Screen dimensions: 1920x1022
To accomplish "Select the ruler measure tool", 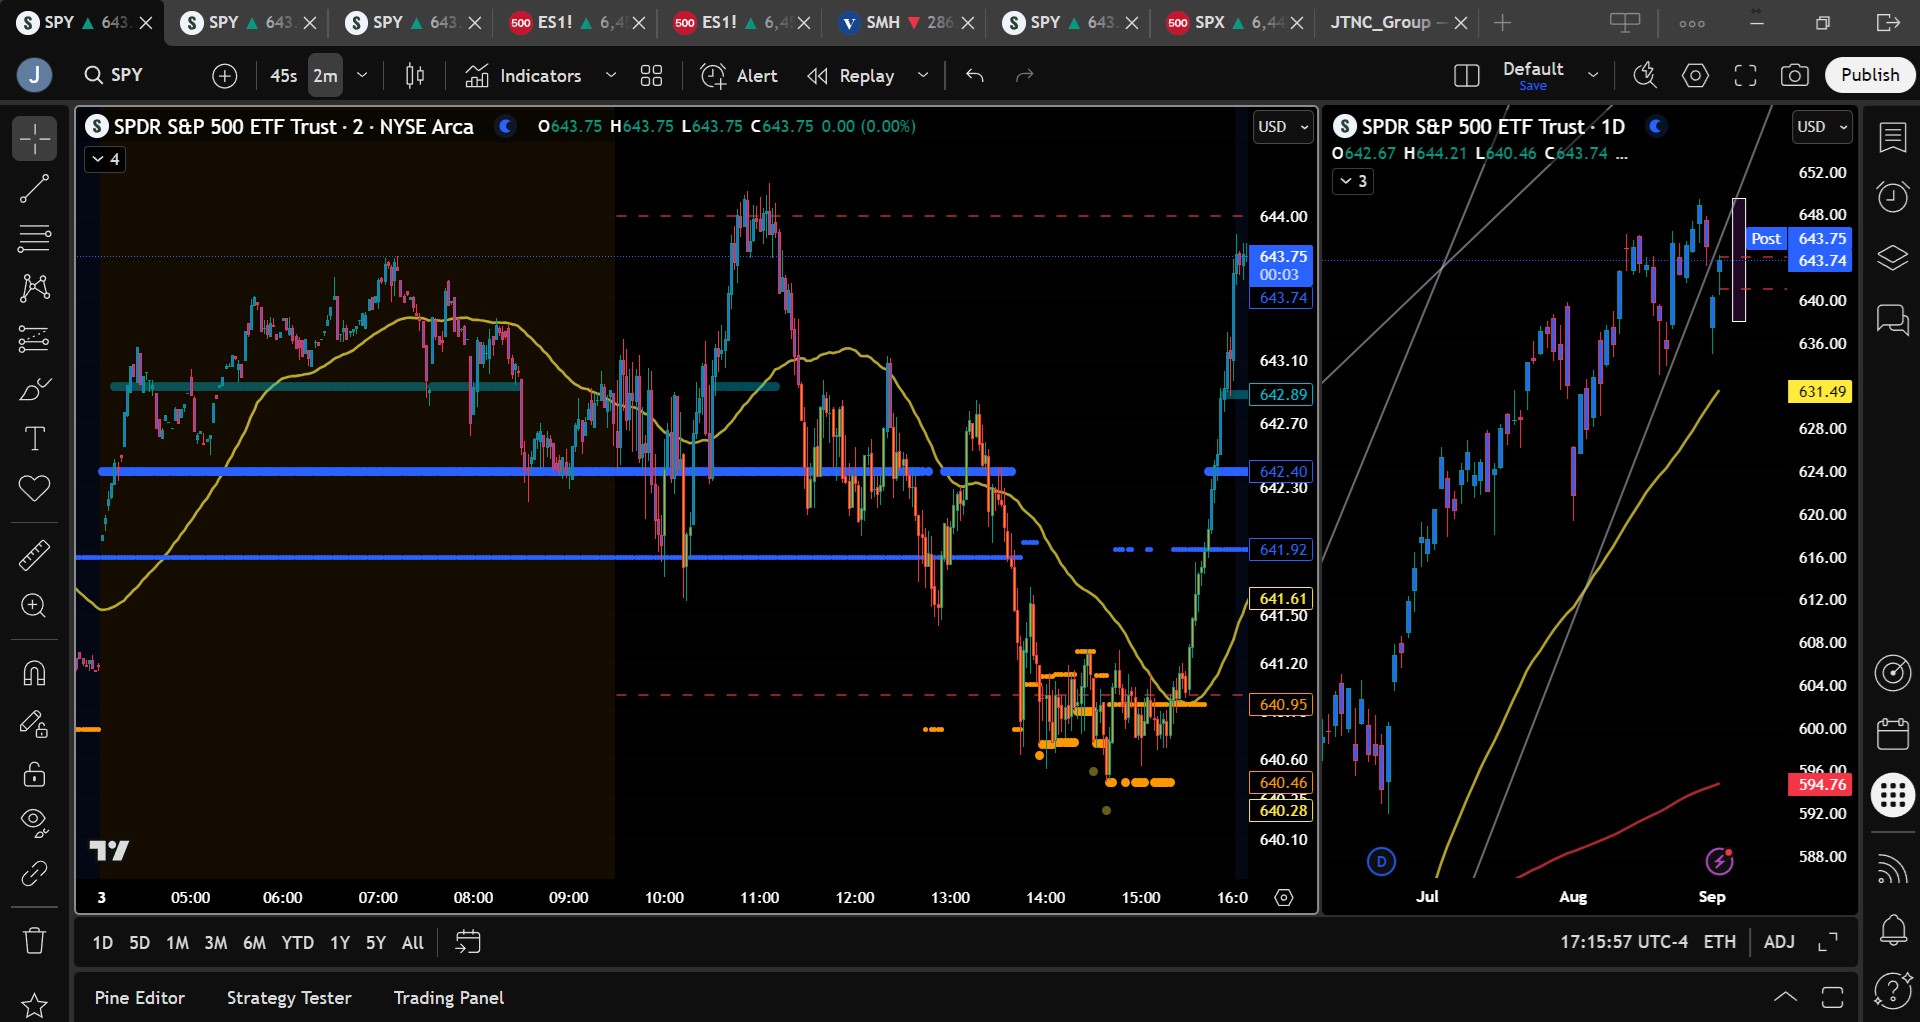I will (34, 555).
